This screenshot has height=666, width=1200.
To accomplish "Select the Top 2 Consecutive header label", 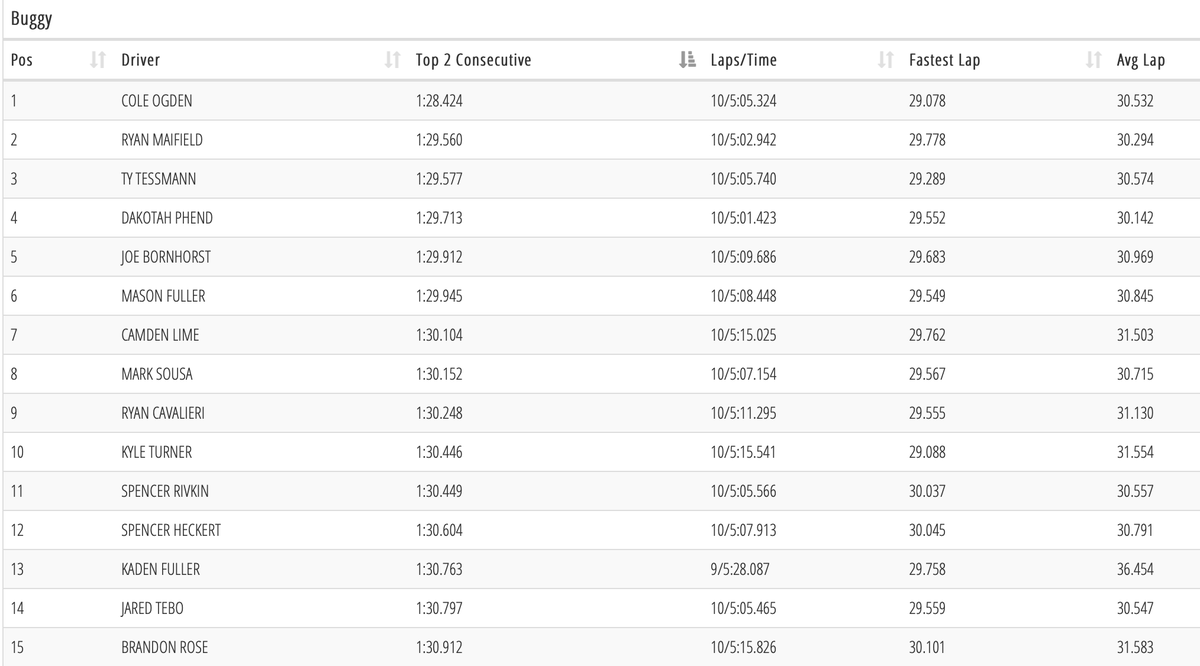I will point(473,60).
